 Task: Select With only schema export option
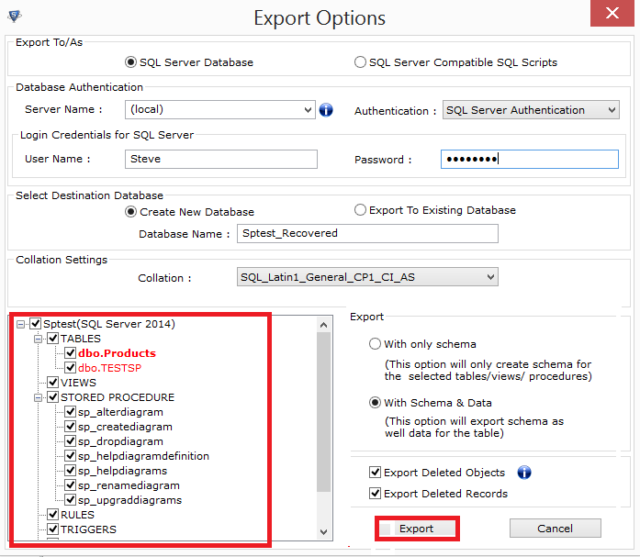(375, 344)
